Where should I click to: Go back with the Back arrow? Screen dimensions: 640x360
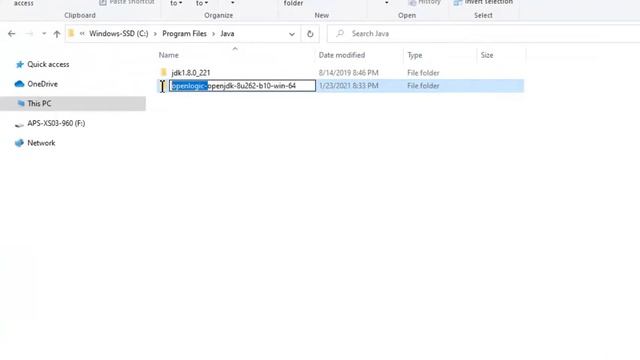tap(11, 34)
